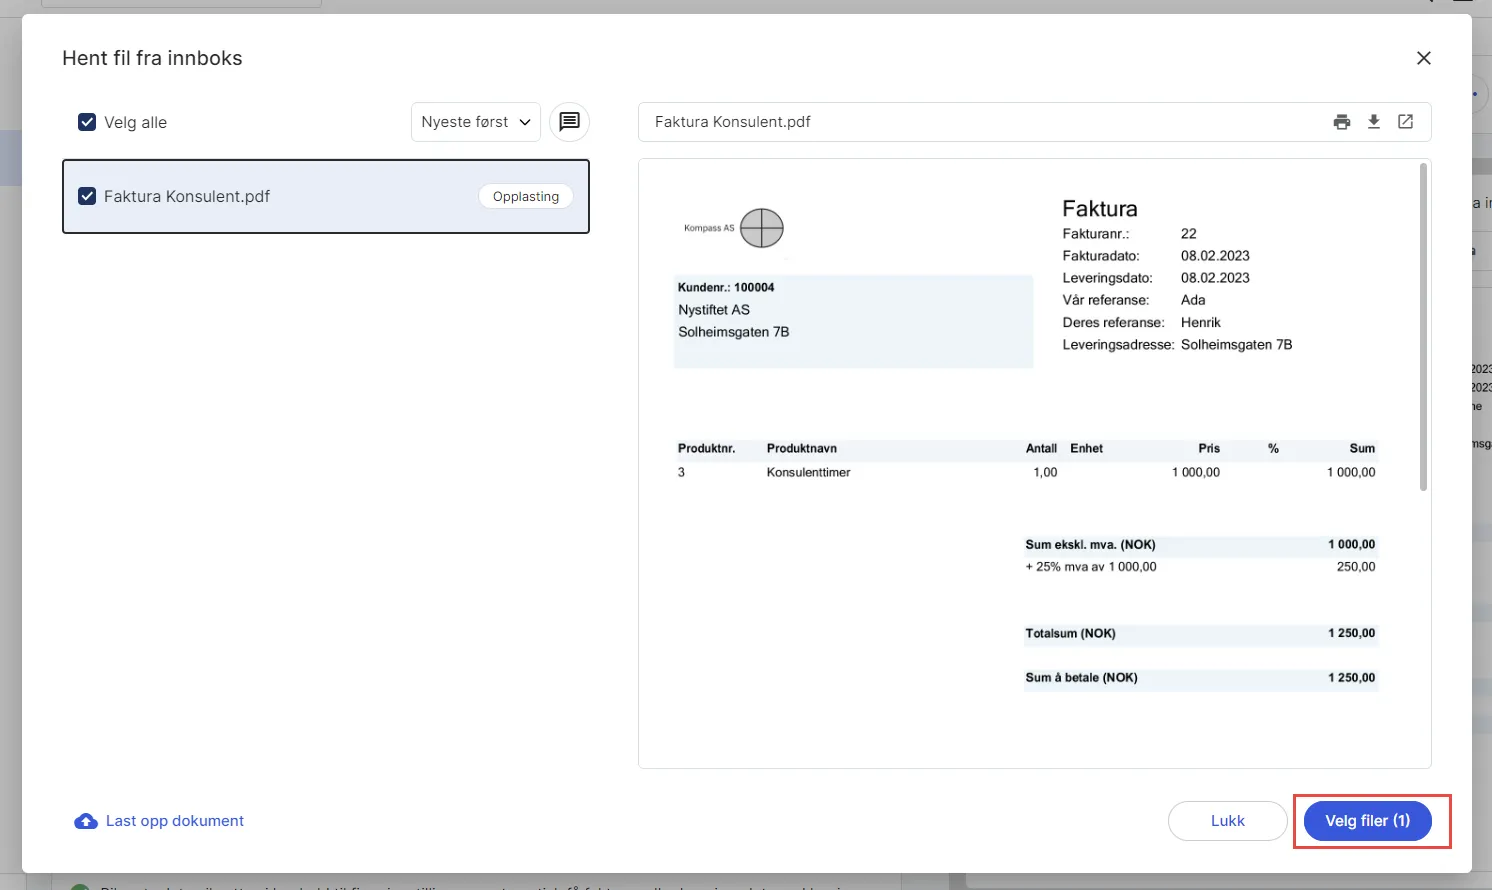Open PDF preview in new window
Screen dimensions: 1492x890
[x=1405, y=122]
